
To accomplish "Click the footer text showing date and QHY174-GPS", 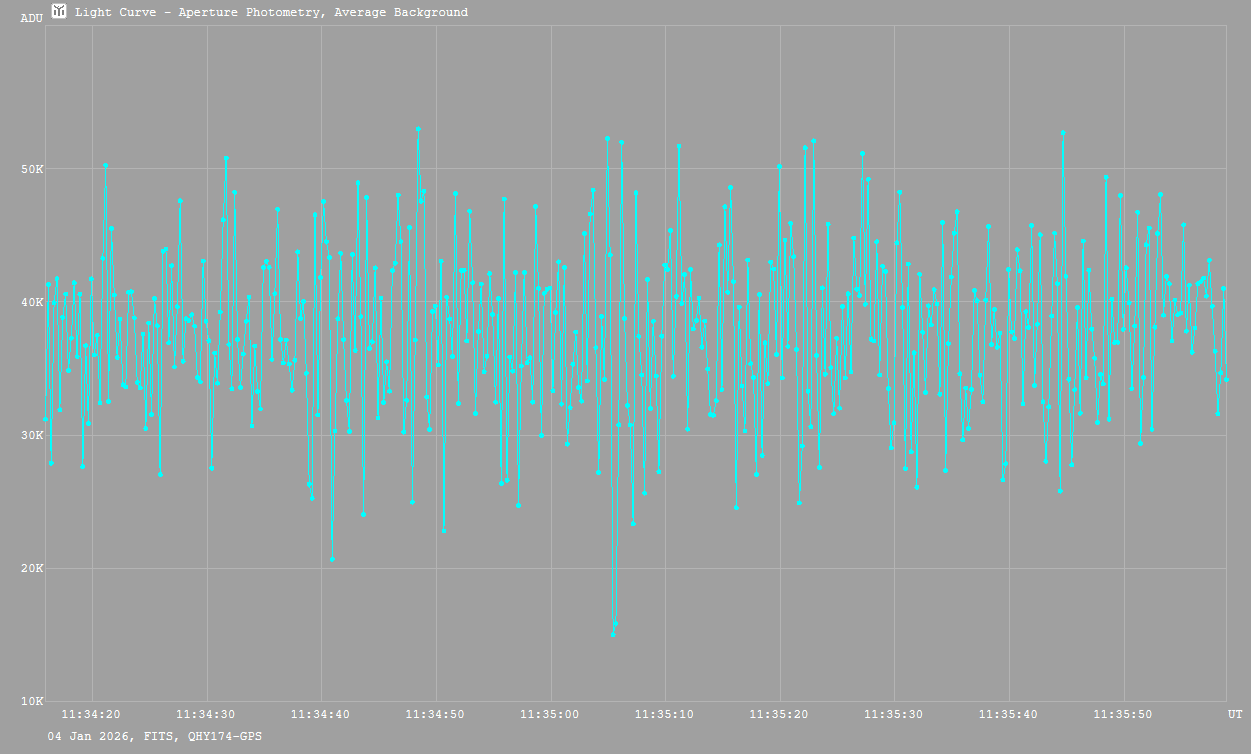I will point(155,736).
